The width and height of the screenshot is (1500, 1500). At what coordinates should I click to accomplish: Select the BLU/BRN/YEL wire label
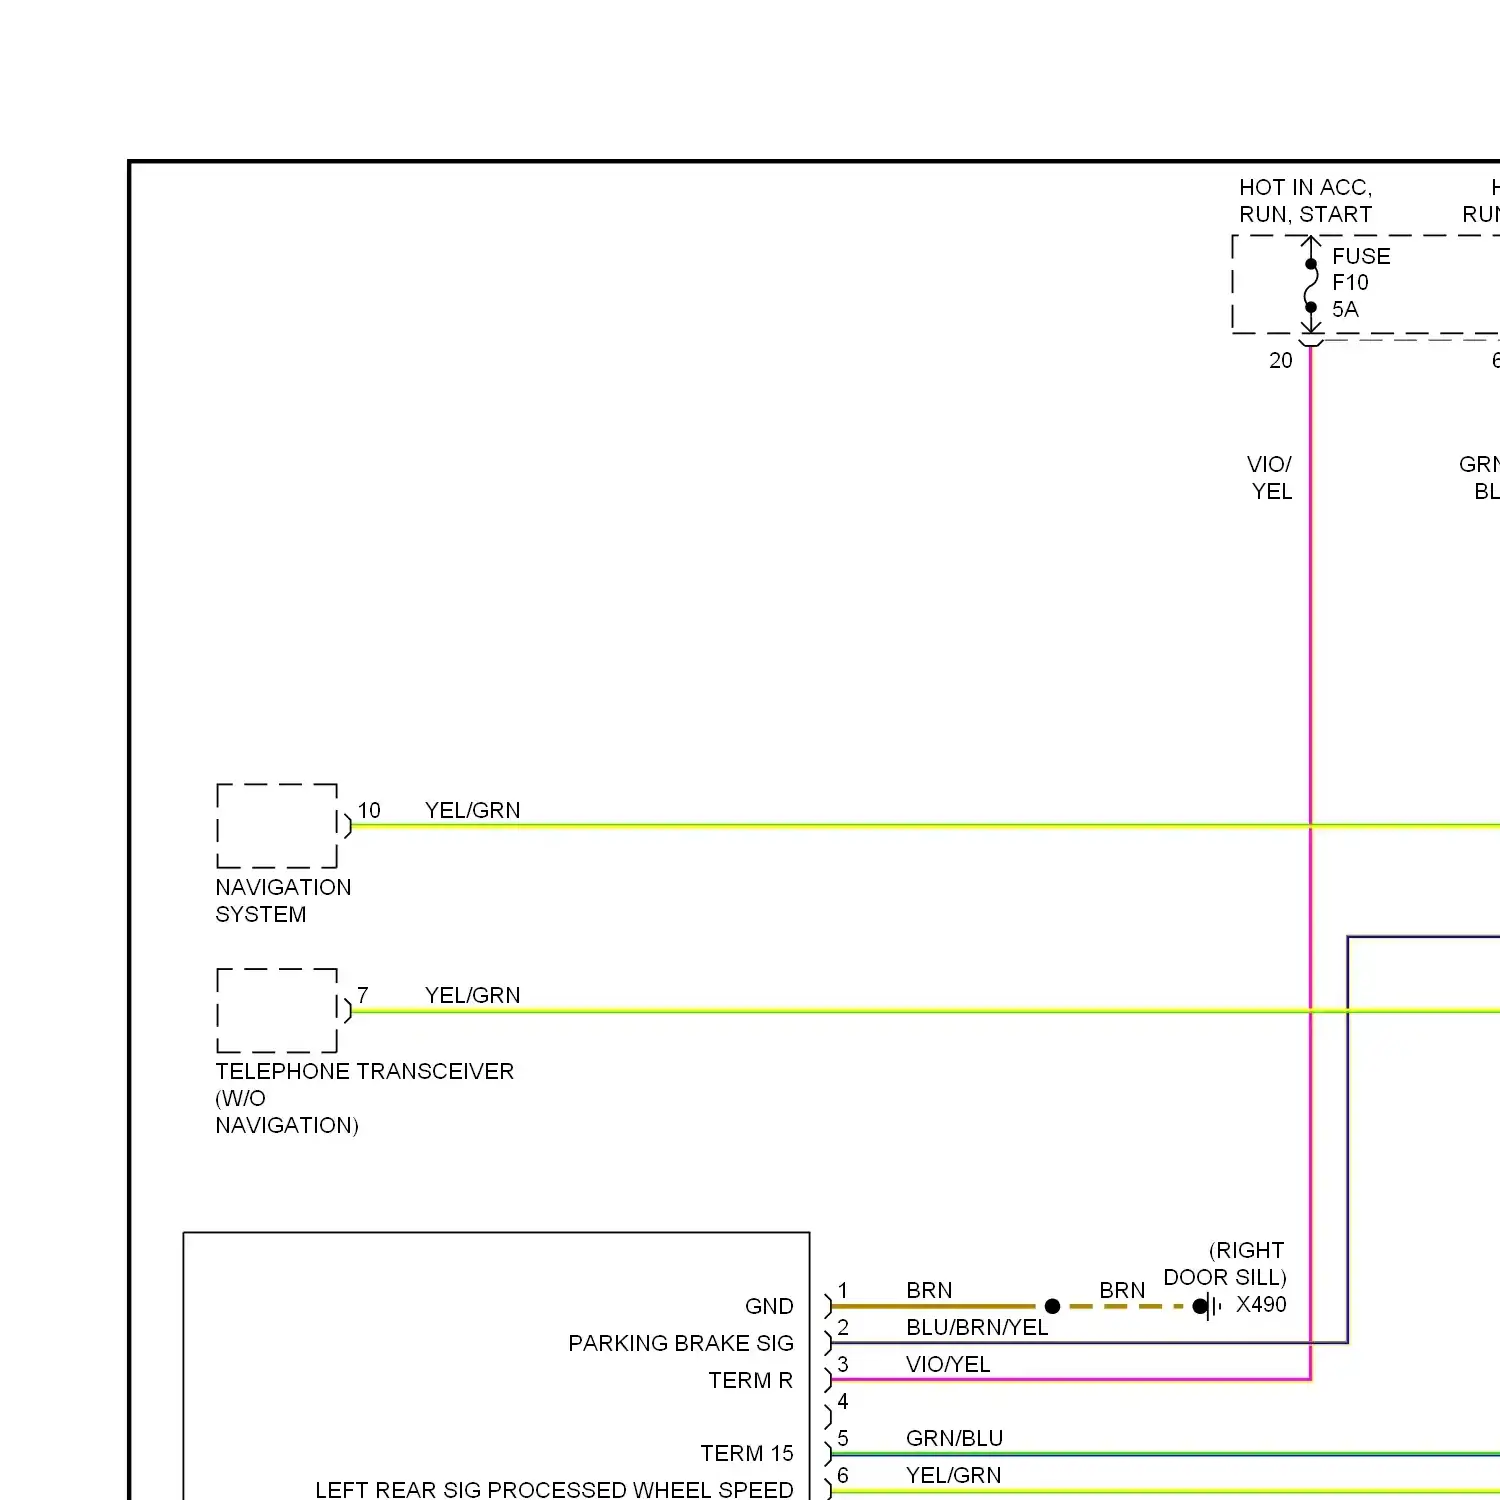click(x=977, y=1327)
